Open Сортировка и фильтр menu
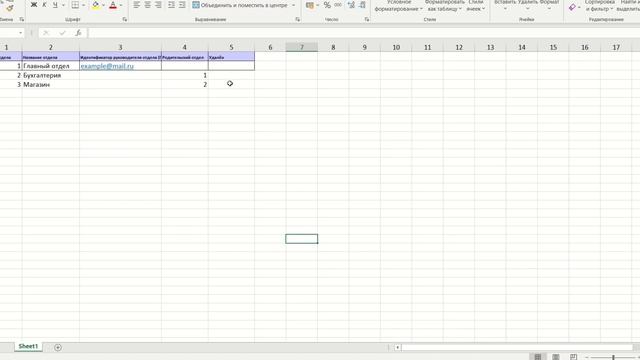Screen dimensions: 640x360 [599, 6]
